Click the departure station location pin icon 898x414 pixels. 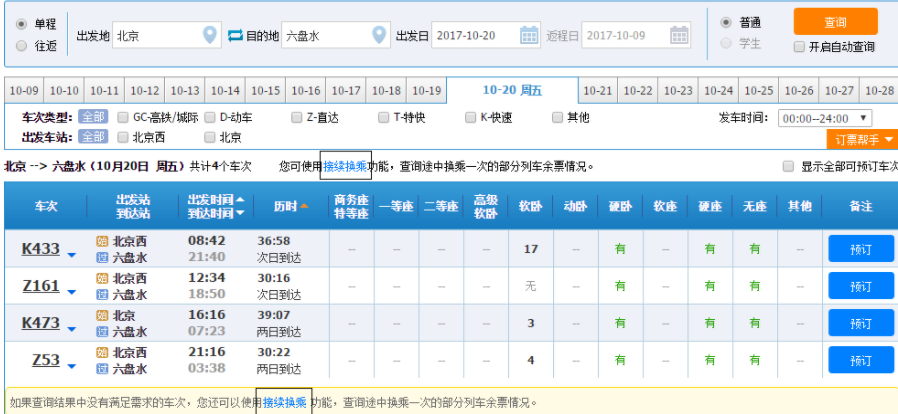click(210, 35)
